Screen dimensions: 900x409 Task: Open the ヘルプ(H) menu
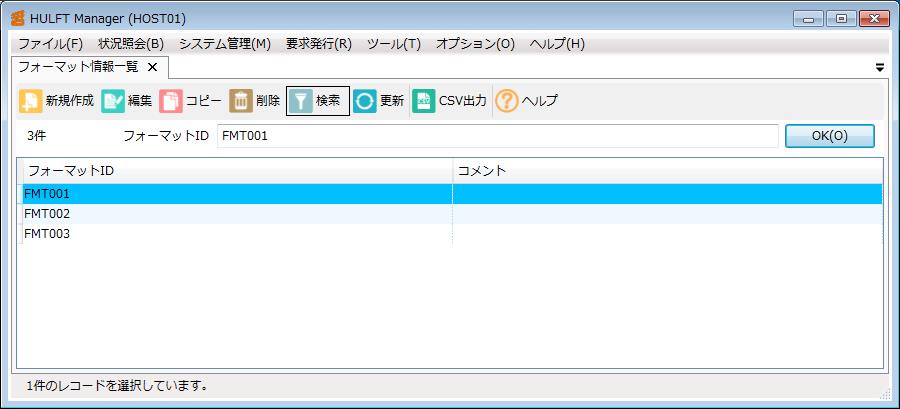pyautogui.click(x=557, y=44)
